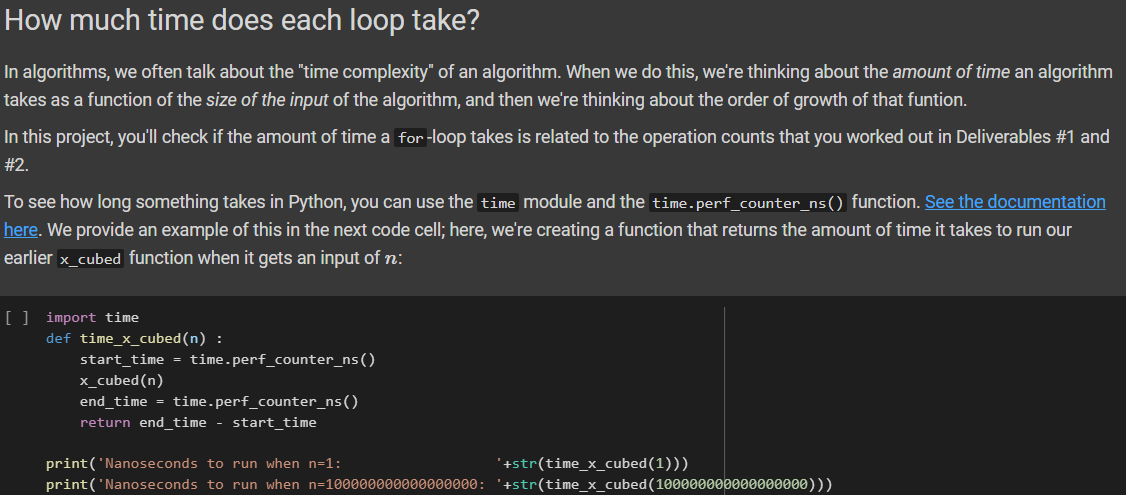The width and height of the screenshot is (1126, 495).
Task: Click the 'start_time = time.perf_counter_ns()' line
Action: pos(228,359)
